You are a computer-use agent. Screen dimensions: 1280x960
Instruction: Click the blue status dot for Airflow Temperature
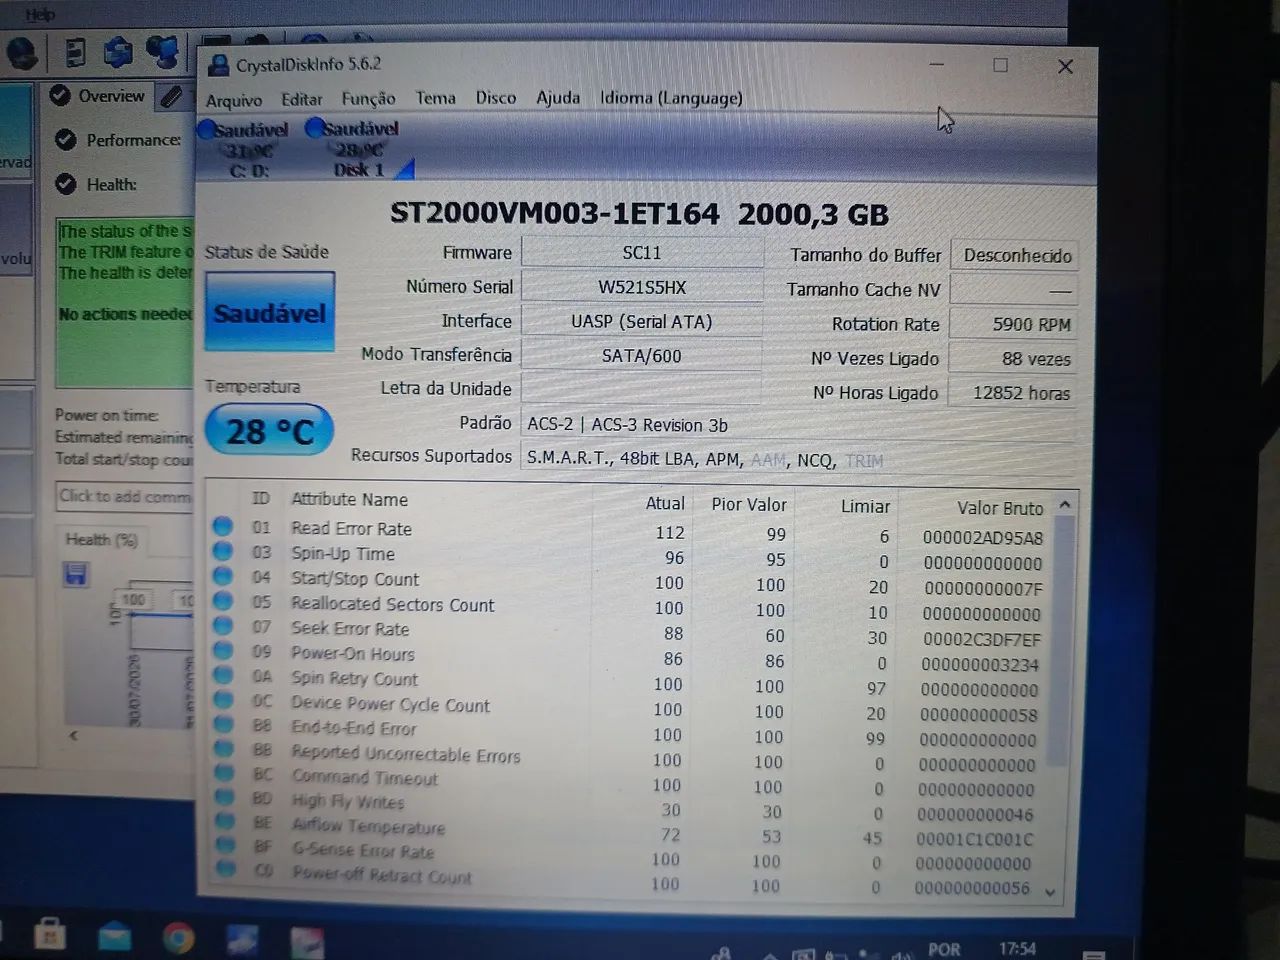[224, 821]
